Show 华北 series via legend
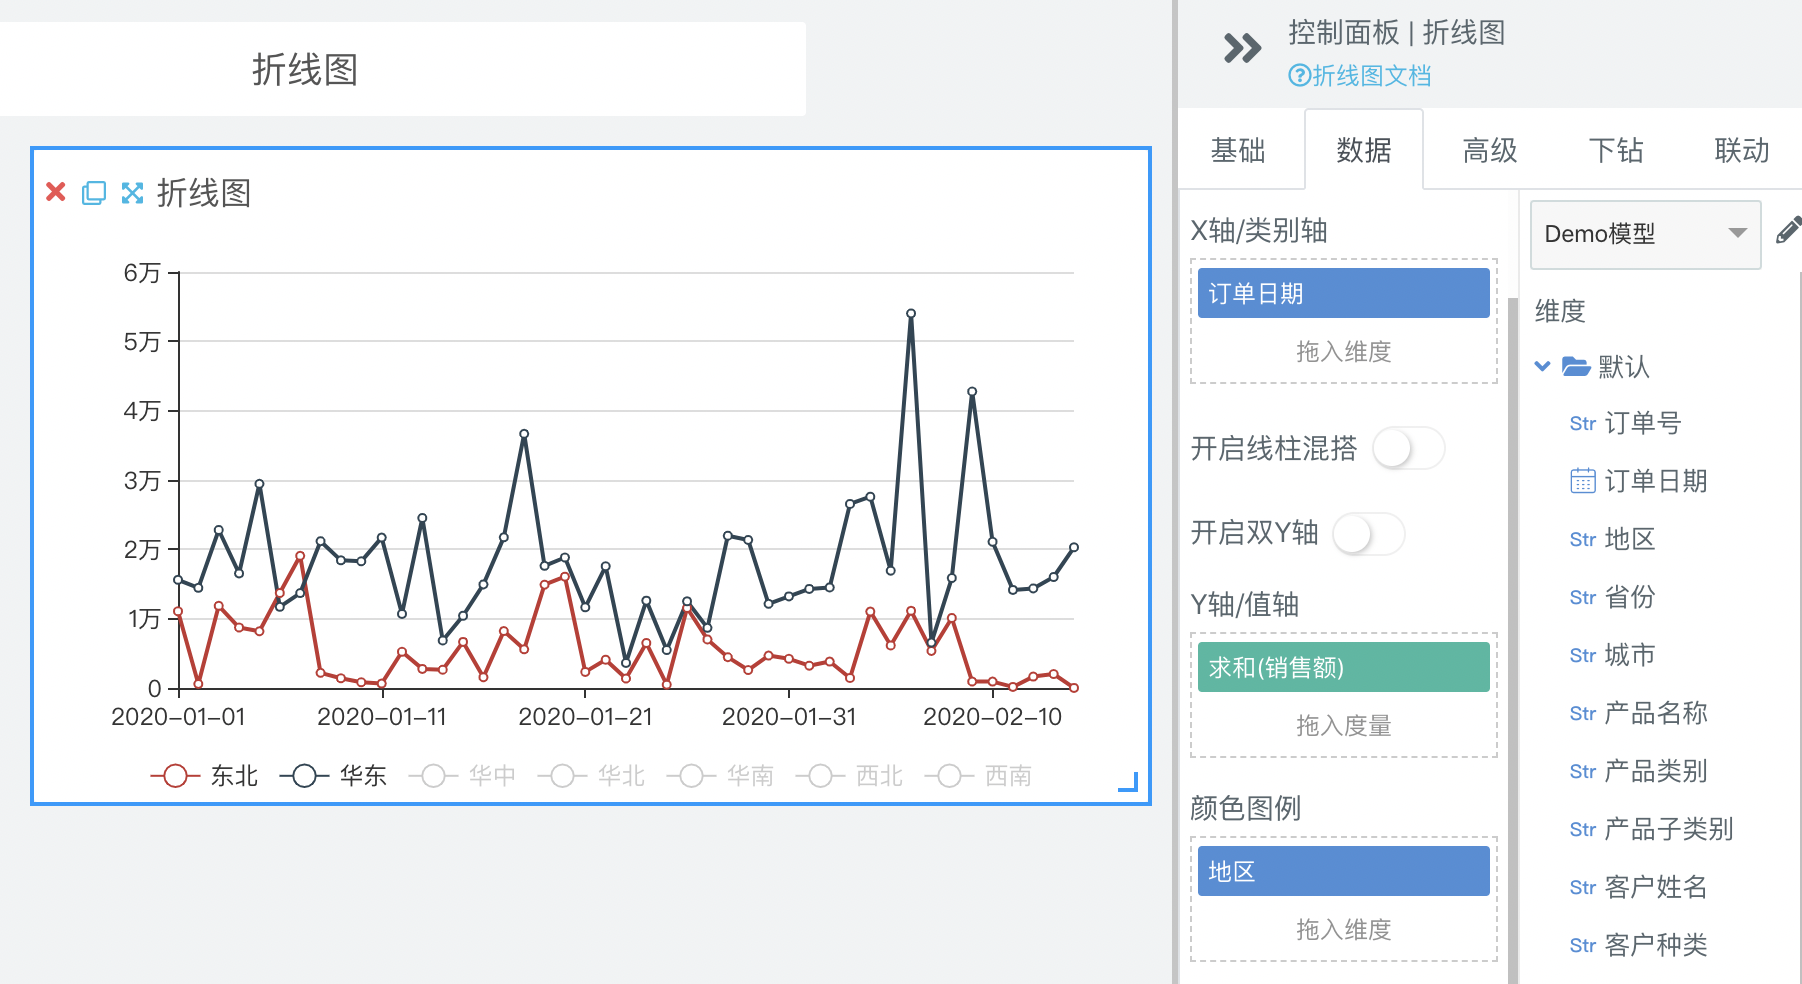 (x=592, y=776)
